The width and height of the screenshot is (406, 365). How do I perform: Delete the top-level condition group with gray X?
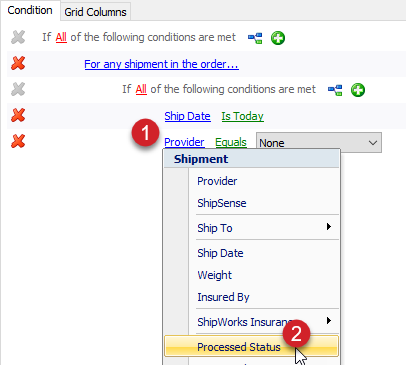[x=18, y=37]
